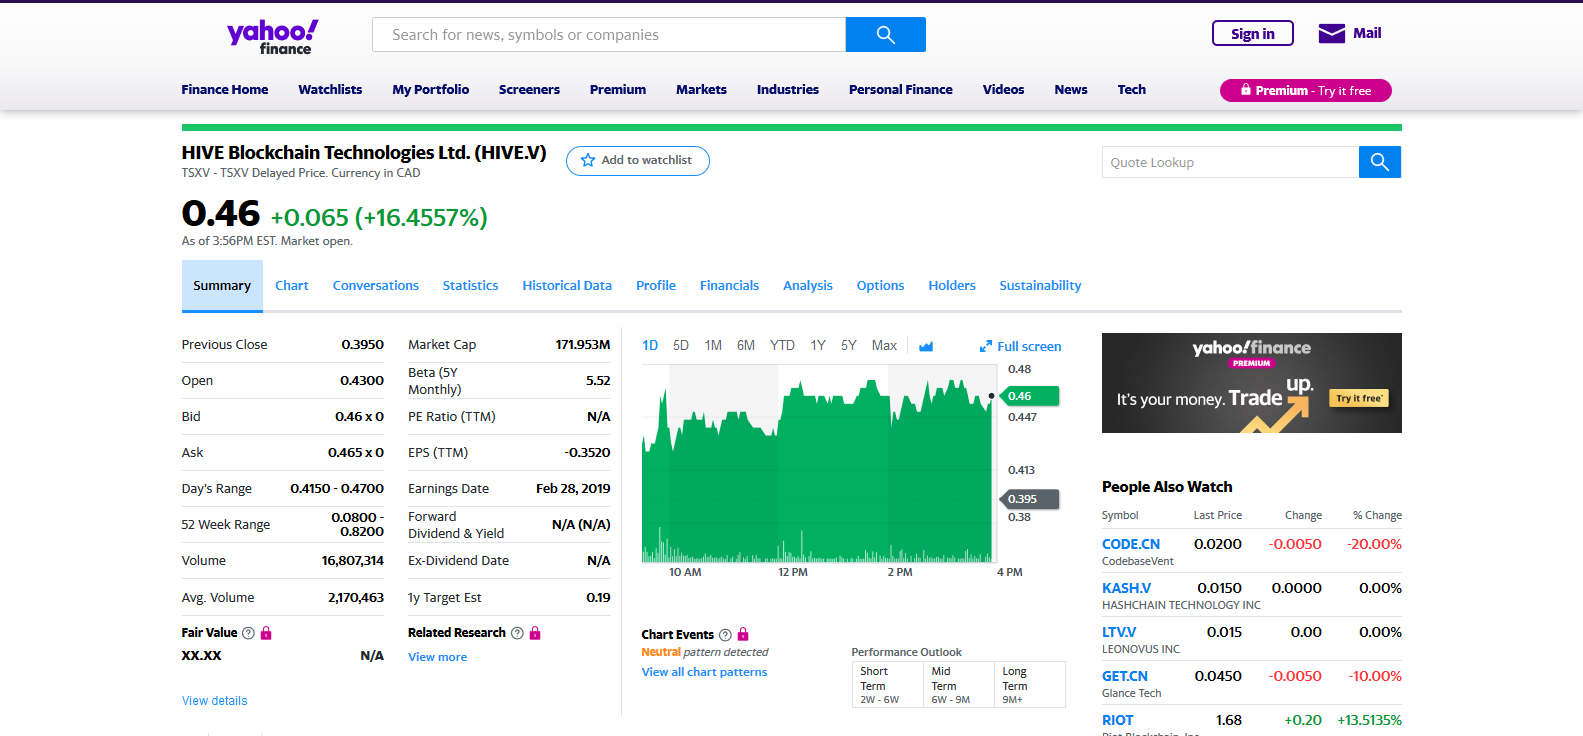Open the Markets navigation menu
This screenshot has width=1583, height=736.
(x=701, y=90)
